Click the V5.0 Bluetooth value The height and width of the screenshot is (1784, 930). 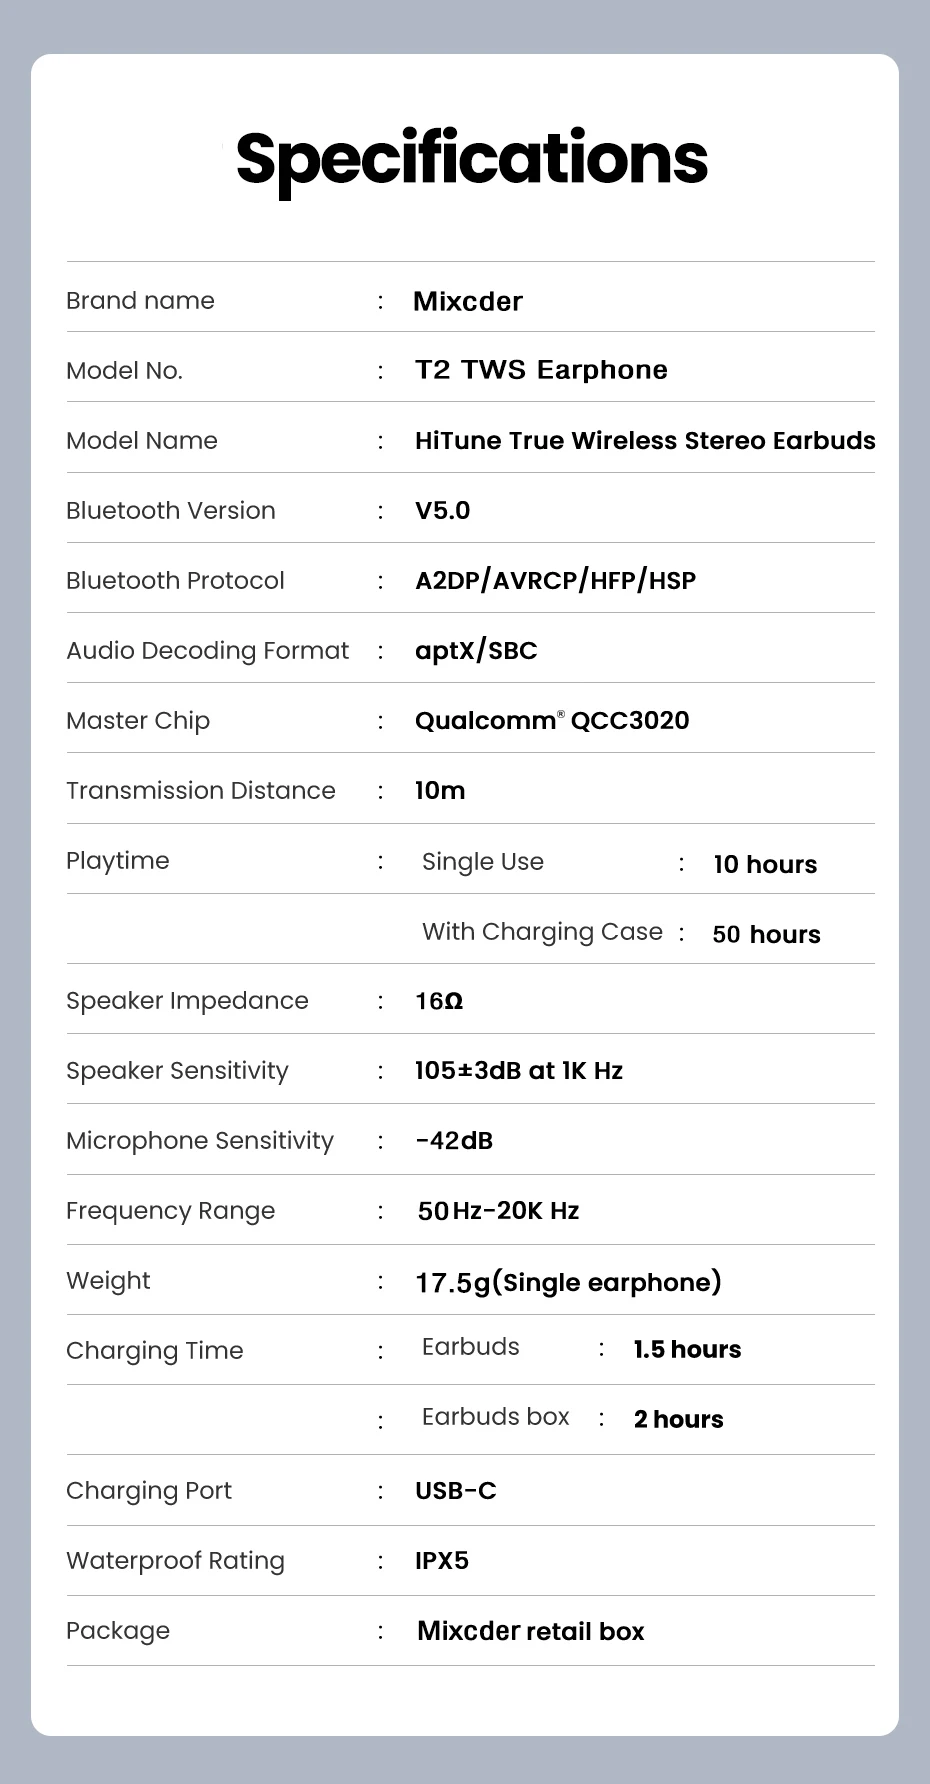click(442, 511)
